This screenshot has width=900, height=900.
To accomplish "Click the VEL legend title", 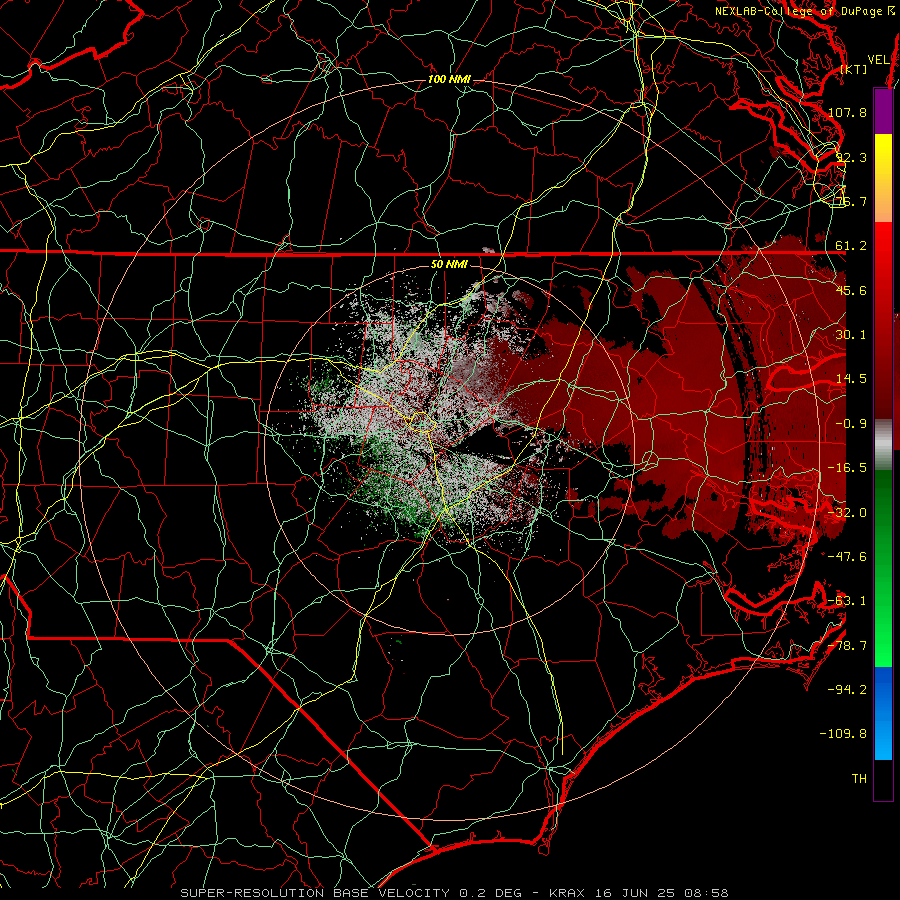I will coord(878,60).
